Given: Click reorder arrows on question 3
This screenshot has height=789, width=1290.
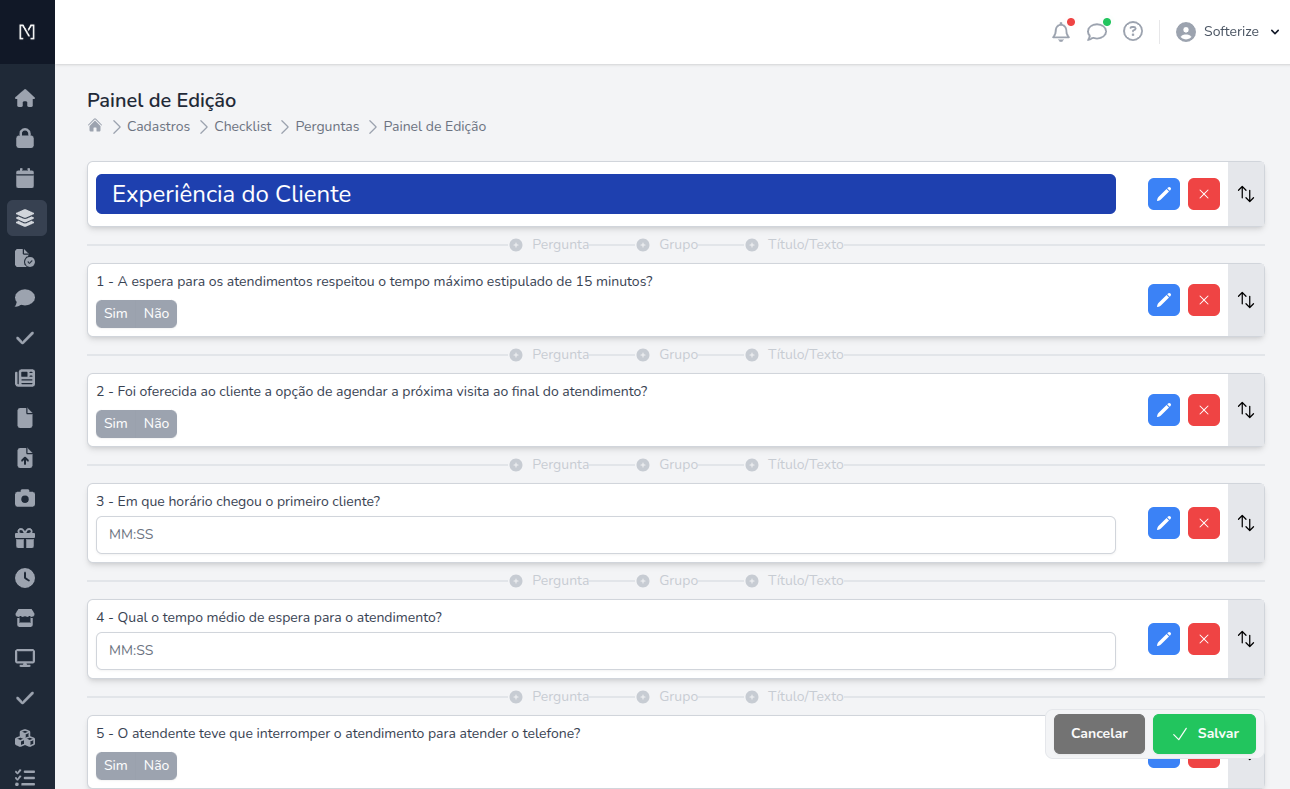Looking at the screenshot, I should point(1246,523).
